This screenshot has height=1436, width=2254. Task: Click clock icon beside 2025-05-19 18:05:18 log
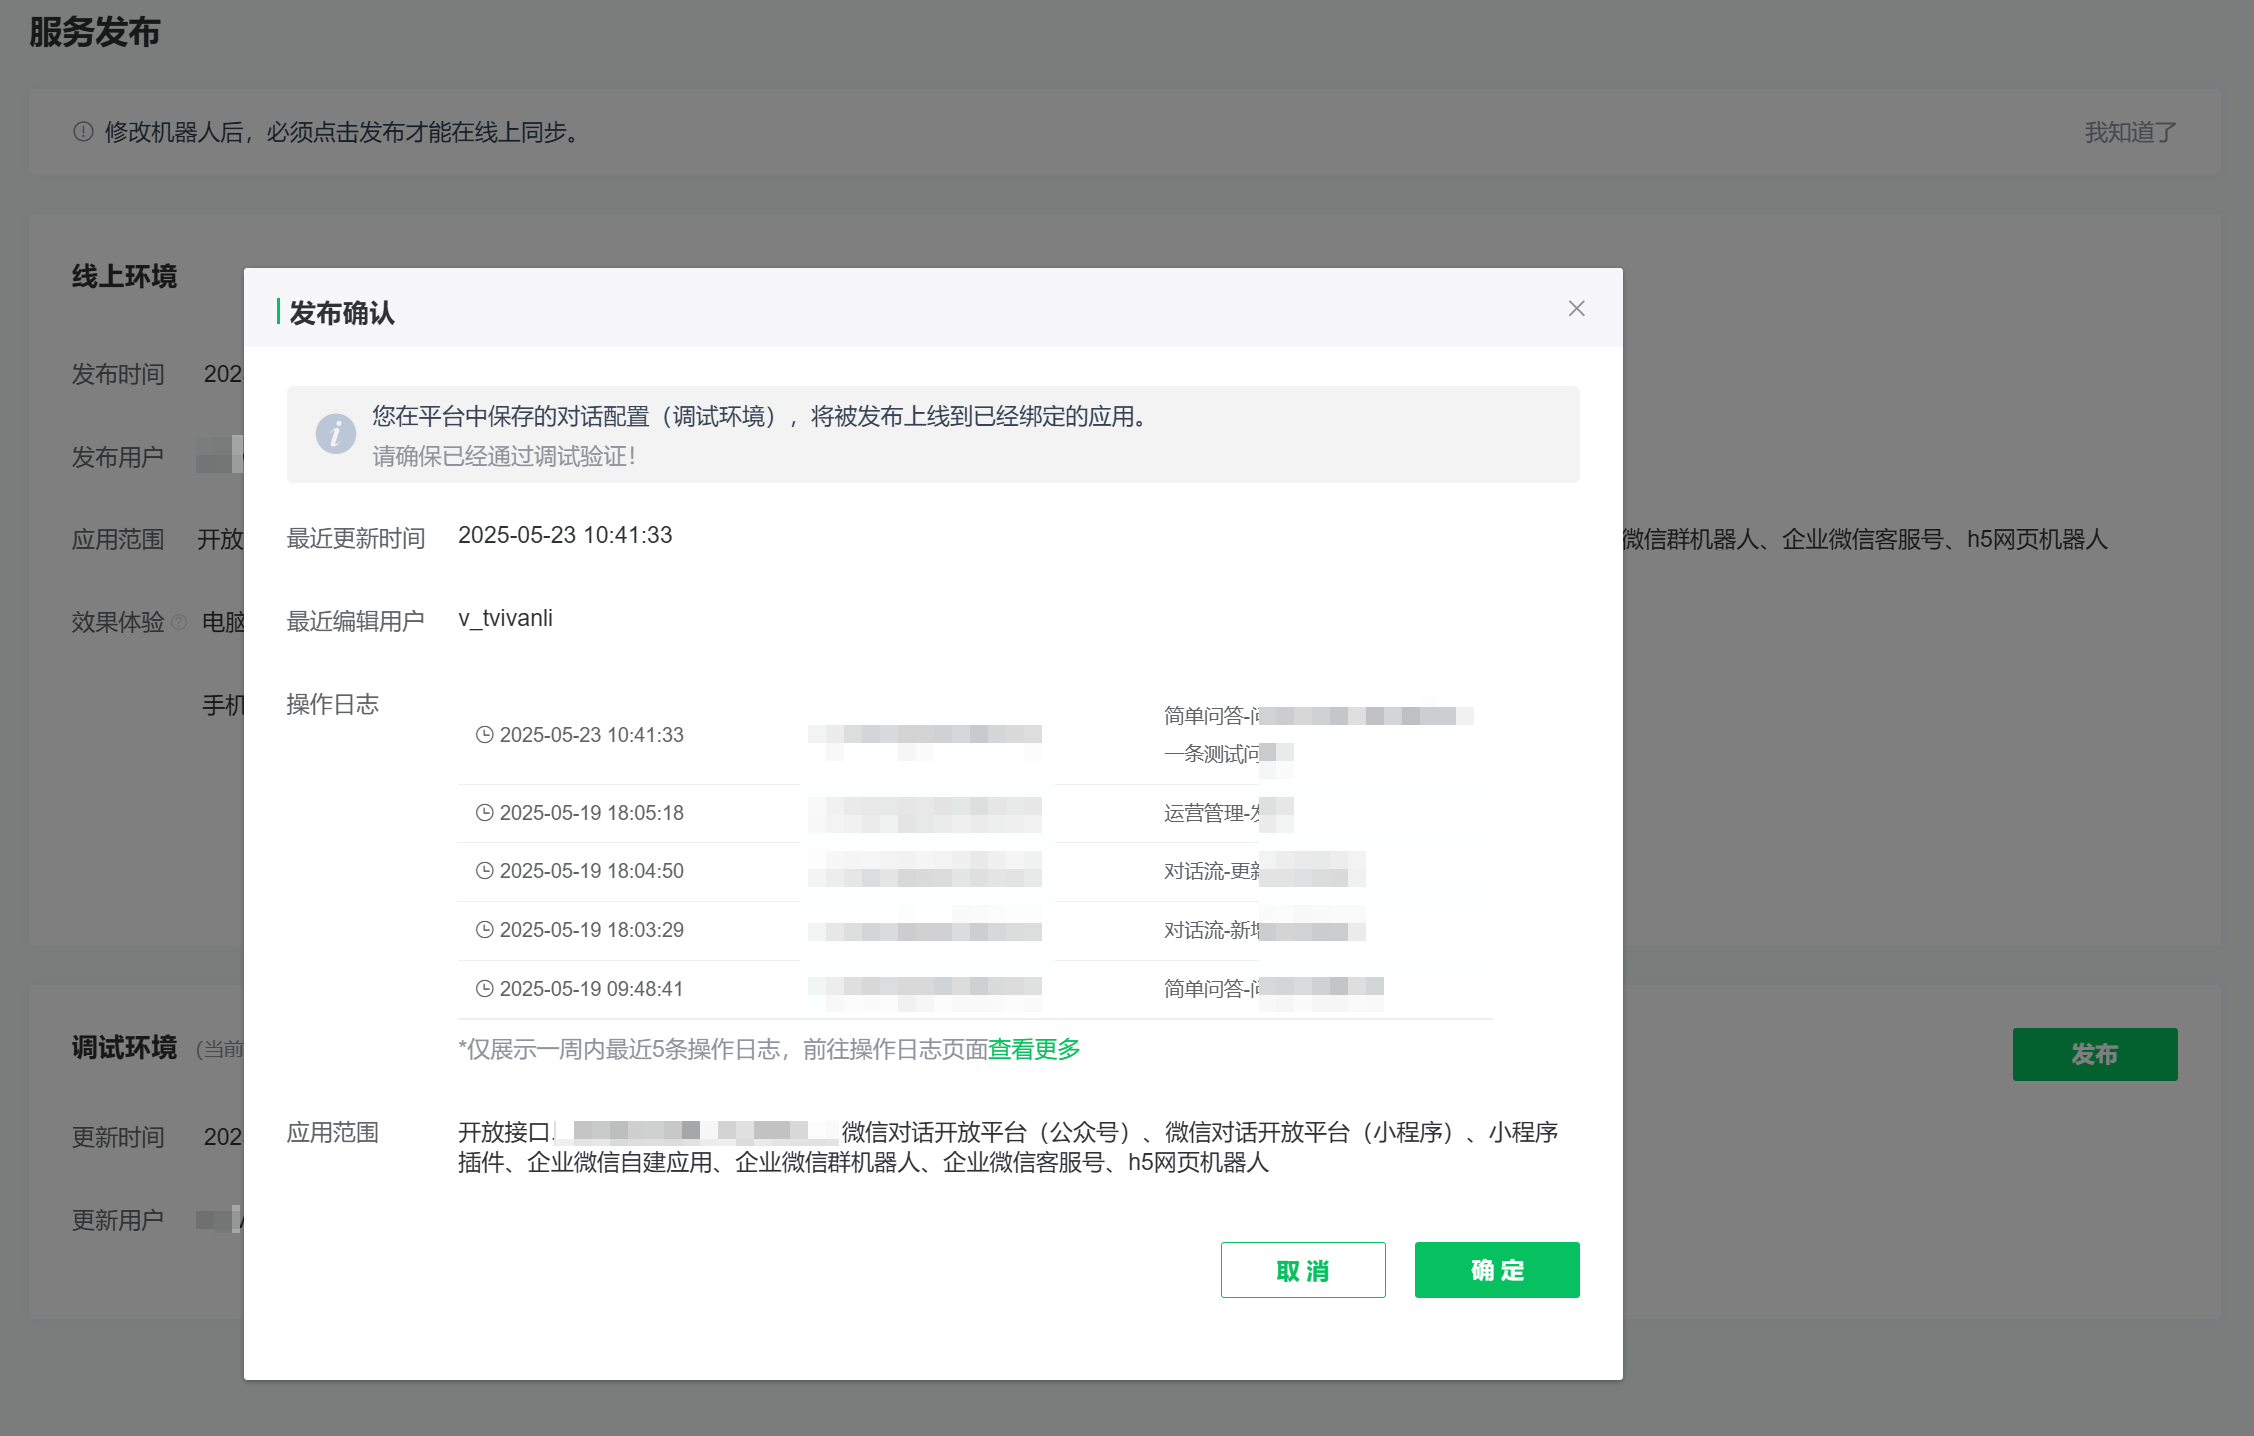pos(484,813)
